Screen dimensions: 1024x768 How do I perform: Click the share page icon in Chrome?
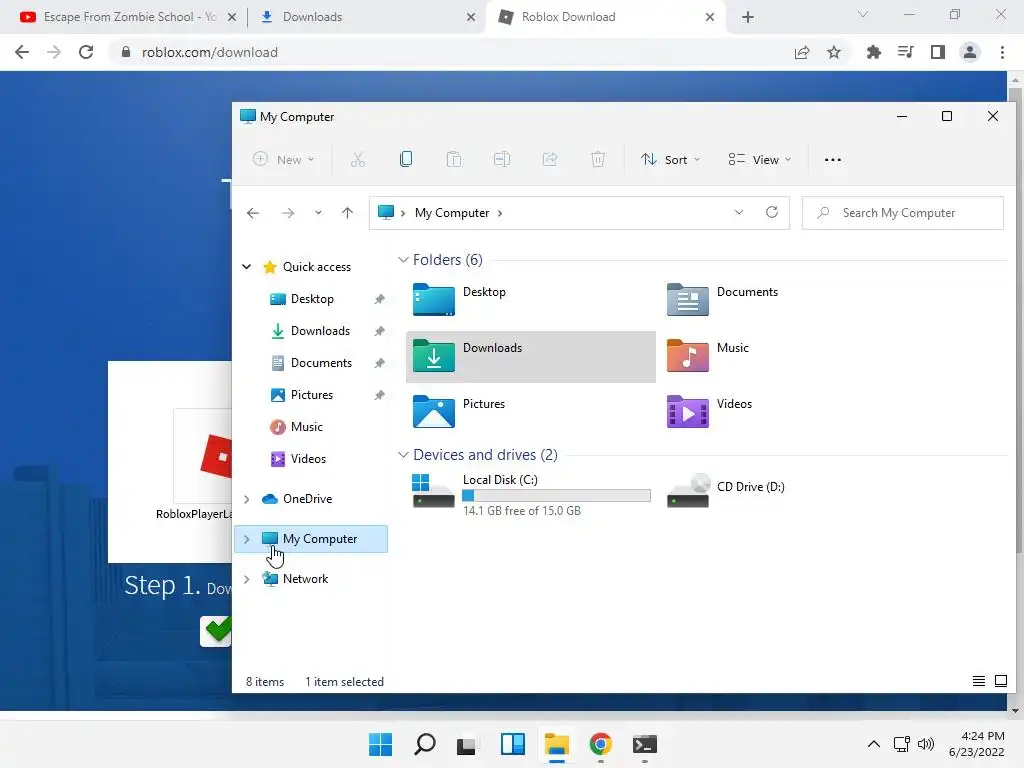802,52
